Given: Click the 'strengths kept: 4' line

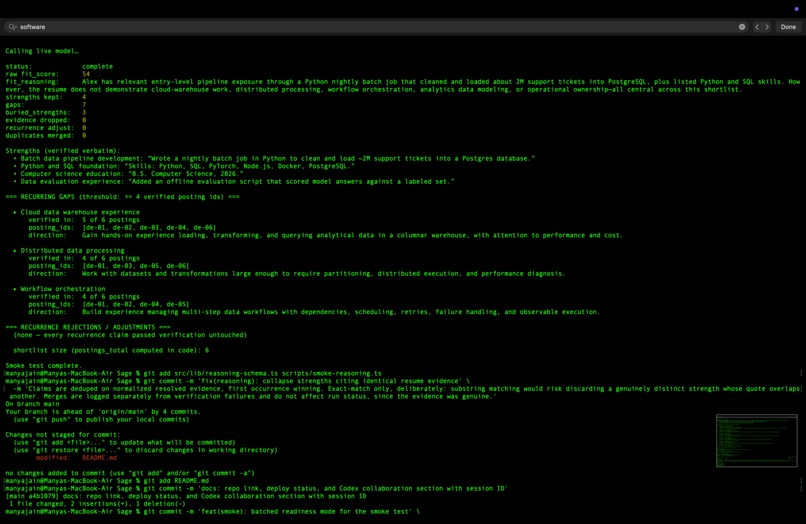Looking at the screenshot, I should (x=46, y=97).
